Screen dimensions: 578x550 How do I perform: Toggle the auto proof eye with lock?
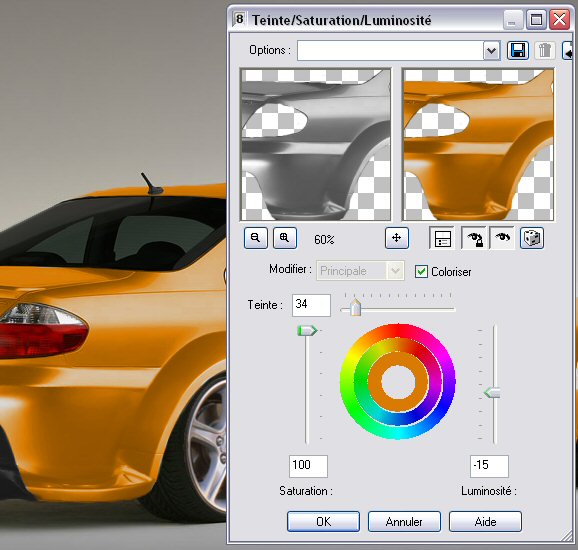[474, 238]
